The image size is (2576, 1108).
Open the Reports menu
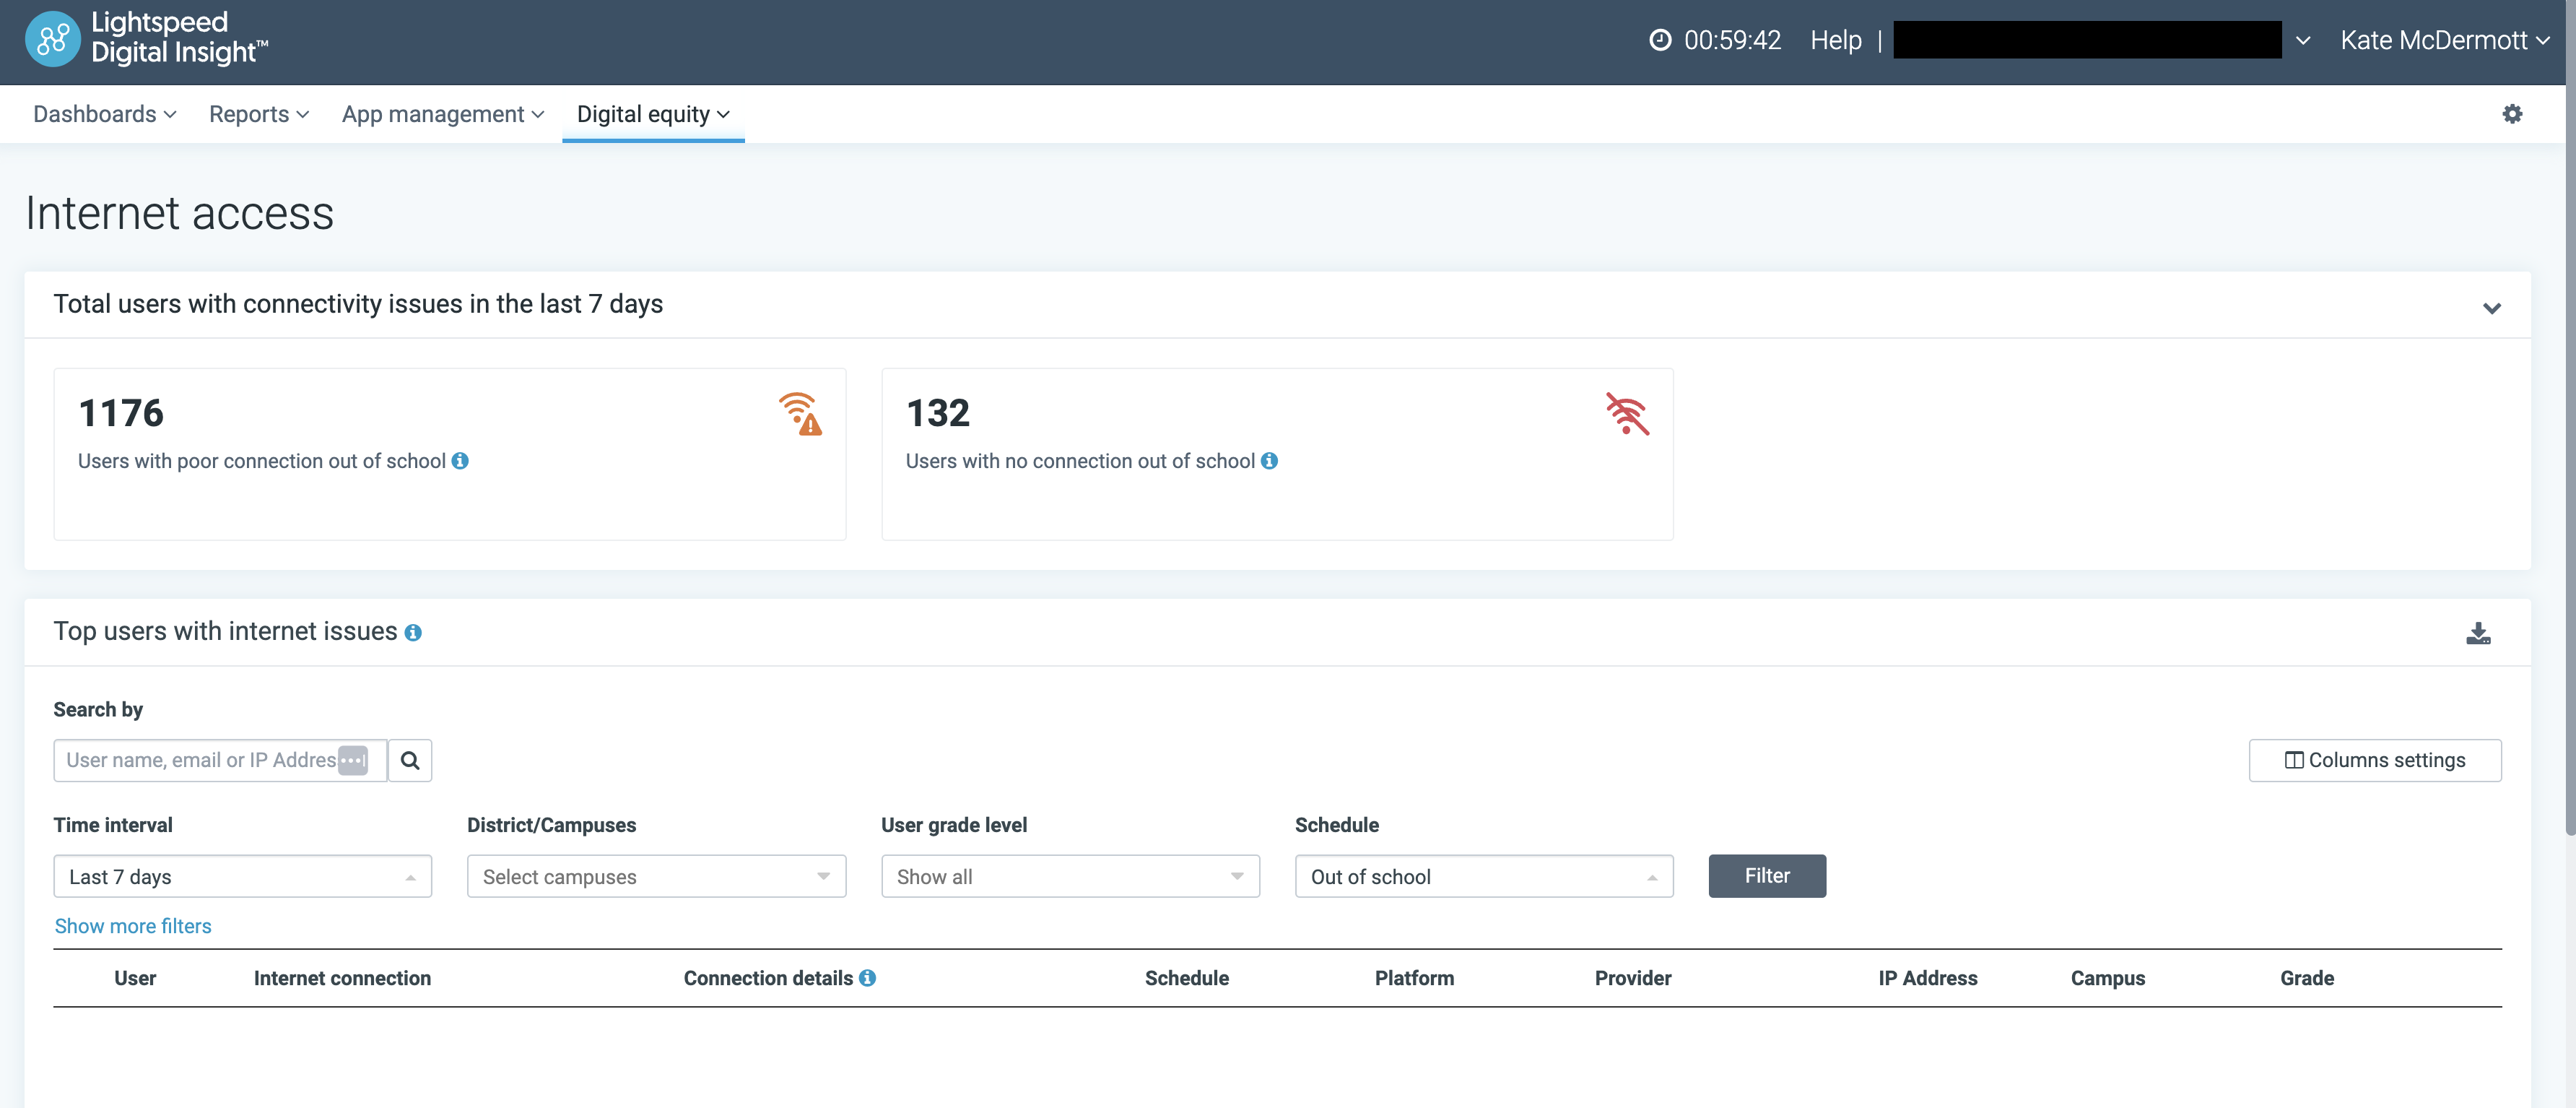point(258,114)
